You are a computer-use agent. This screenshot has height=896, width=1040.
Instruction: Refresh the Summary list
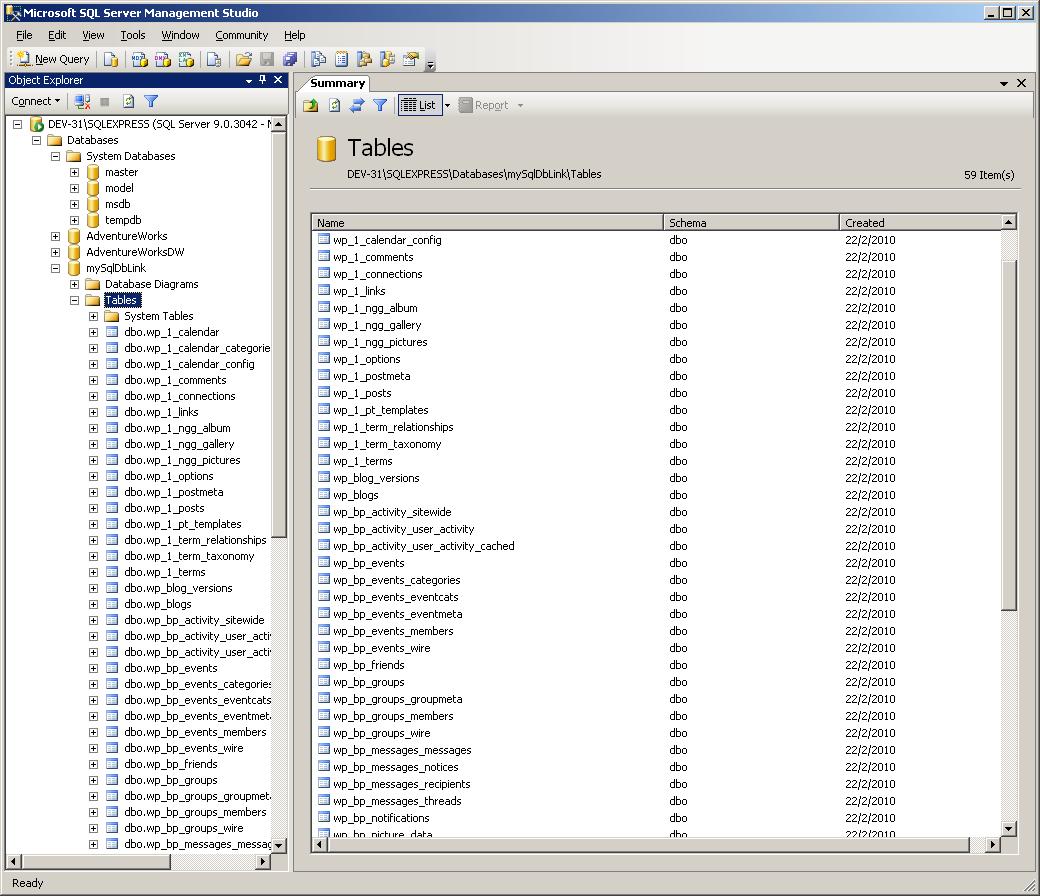pyautogui.click(x=334, y=105)
